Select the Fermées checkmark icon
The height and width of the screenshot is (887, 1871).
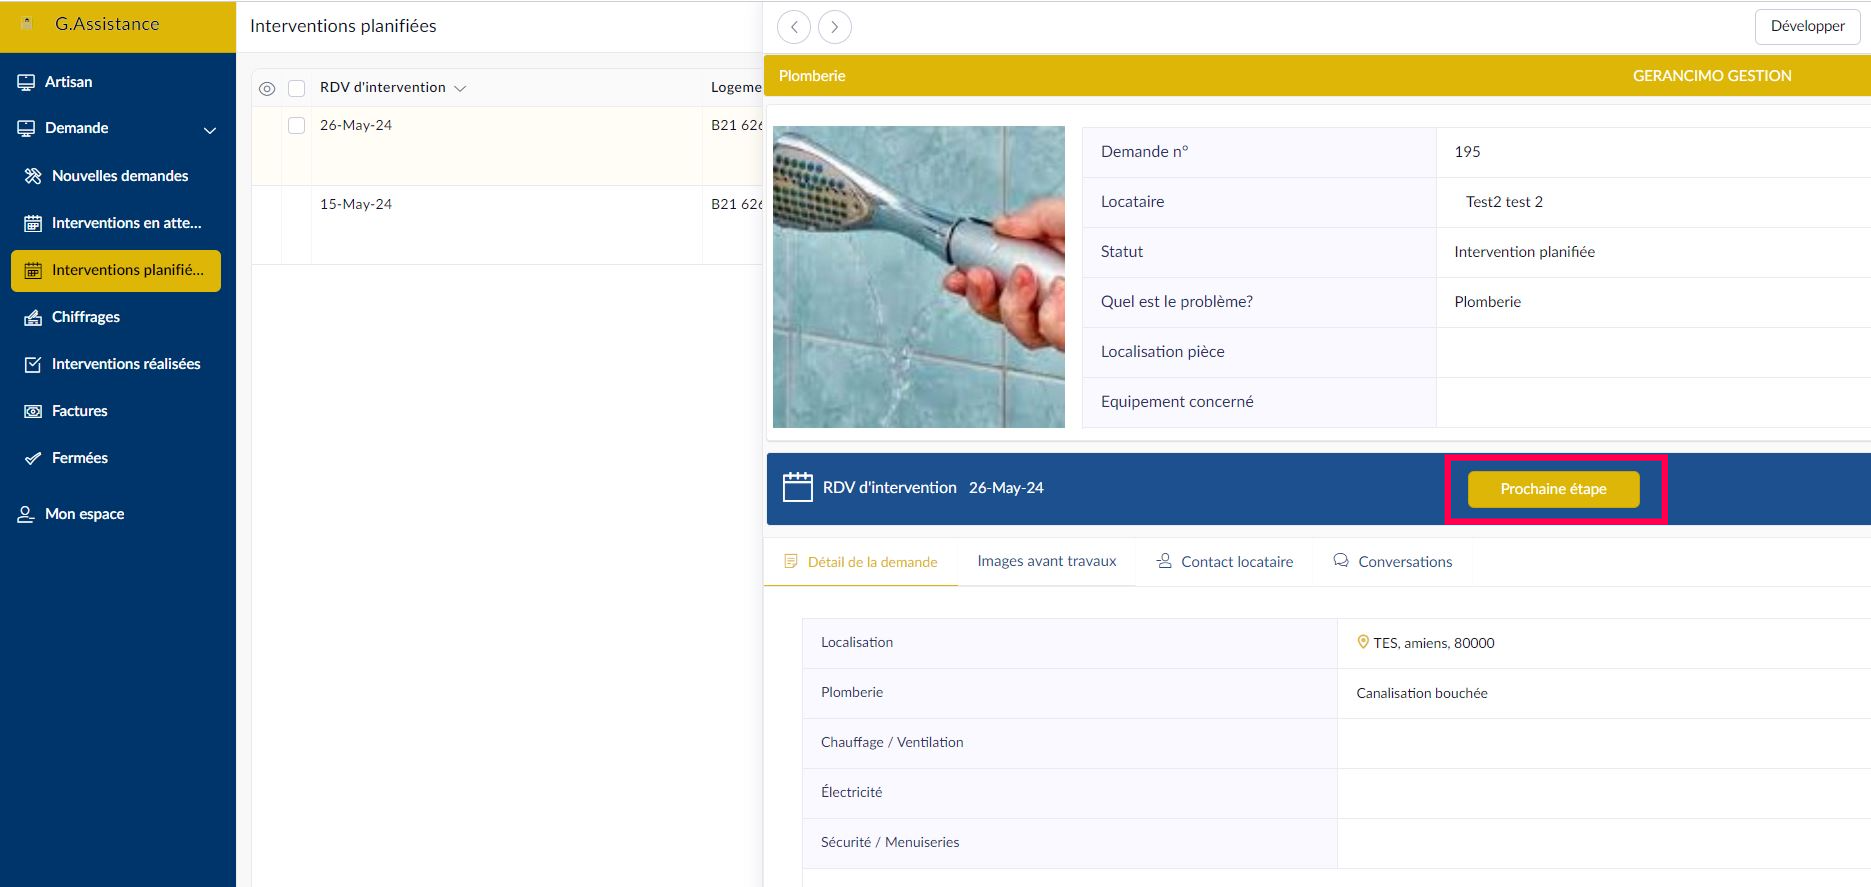click(33, 458)
